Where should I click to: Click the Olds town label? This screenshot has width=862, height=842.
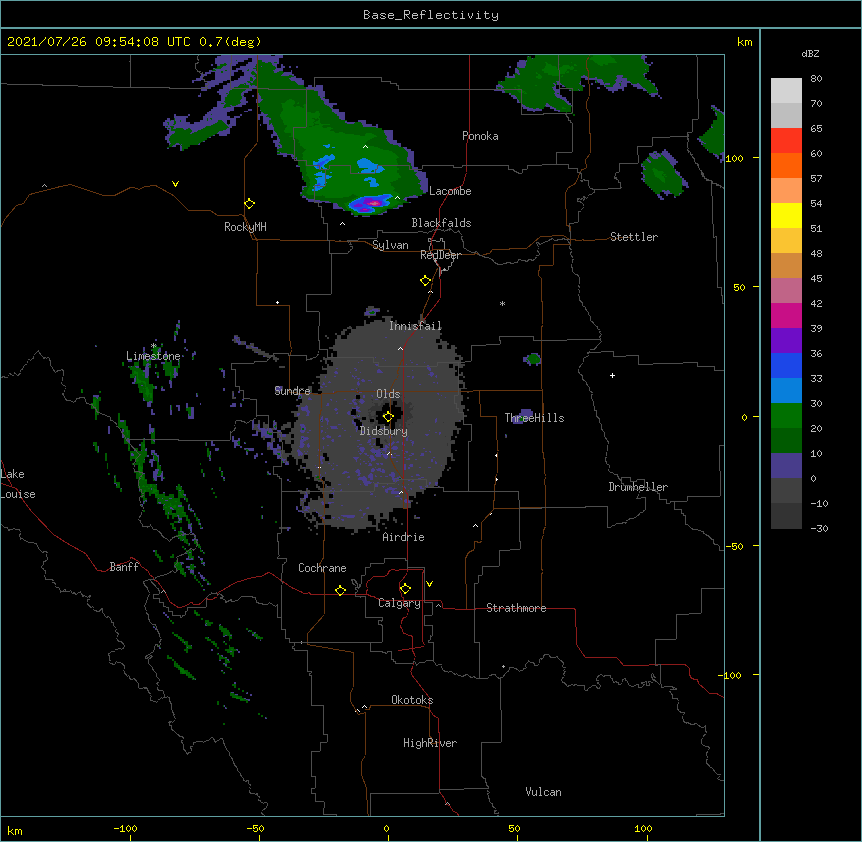point(388,394)
